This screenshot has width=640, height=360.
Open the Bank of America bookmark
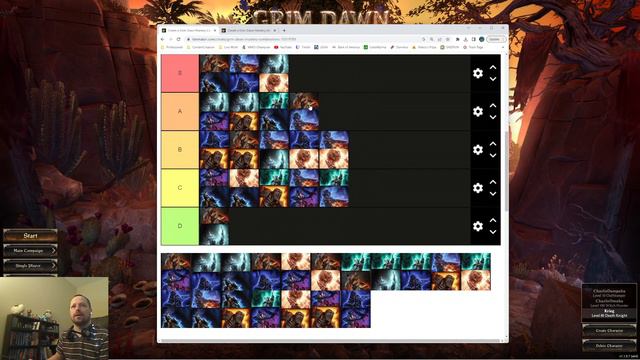[346, 47]
